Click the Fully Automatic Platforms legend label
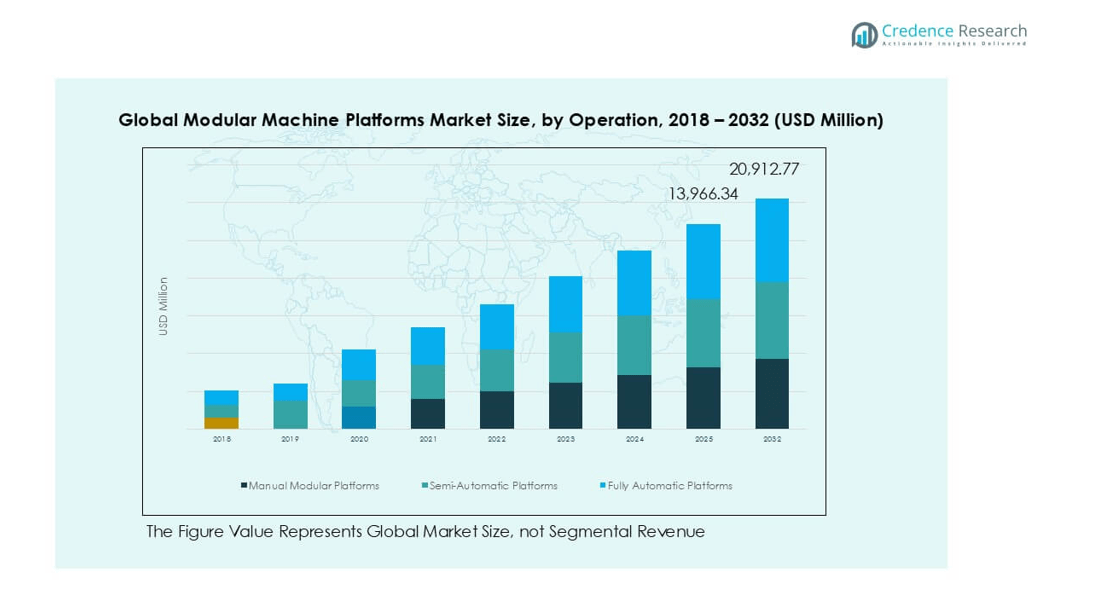Screen dimensions: 1118x592 pos(669,486)
